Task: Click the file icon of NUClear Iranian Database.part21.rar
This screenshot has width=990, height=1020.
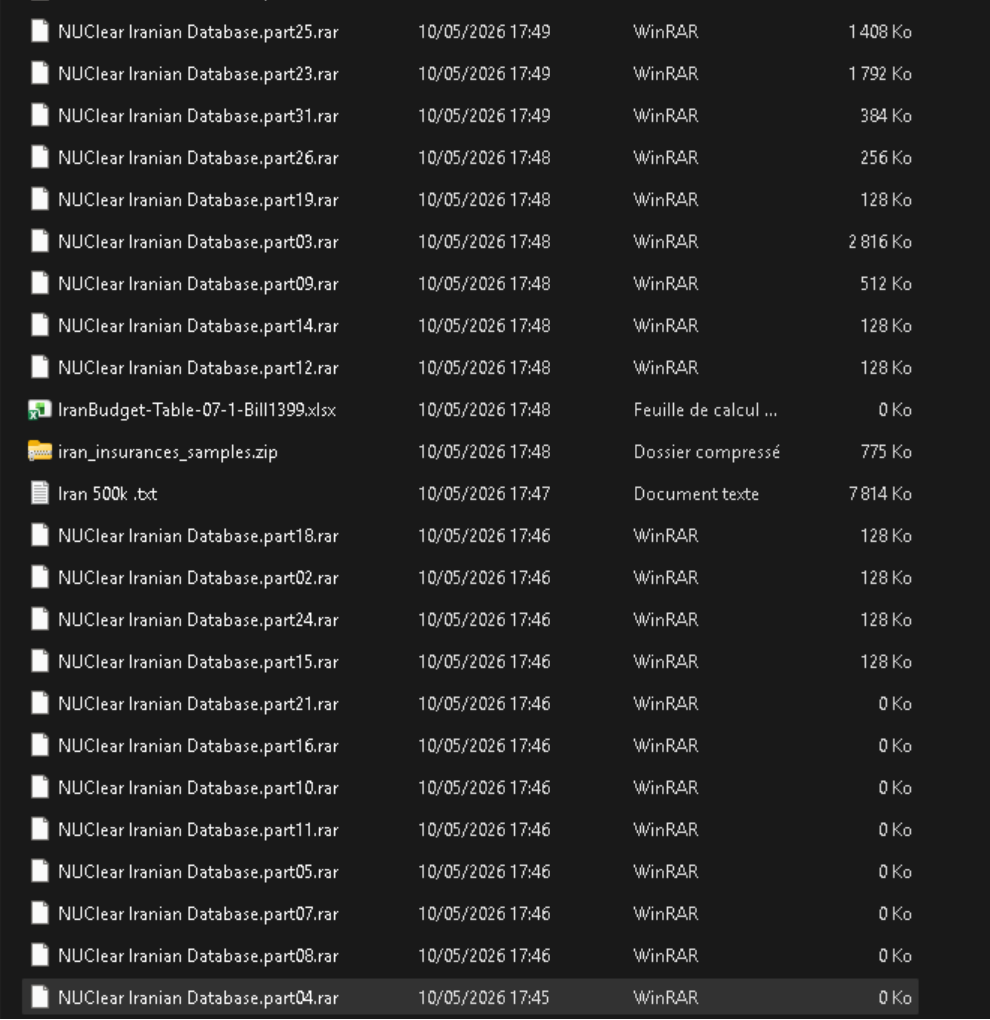Action: coord(40,704)
